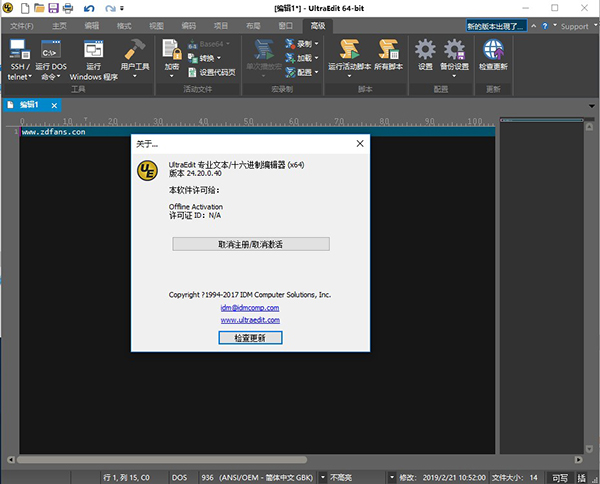
Task: Click the horizontal scrollbar right arrow
Action: (578, 460)
